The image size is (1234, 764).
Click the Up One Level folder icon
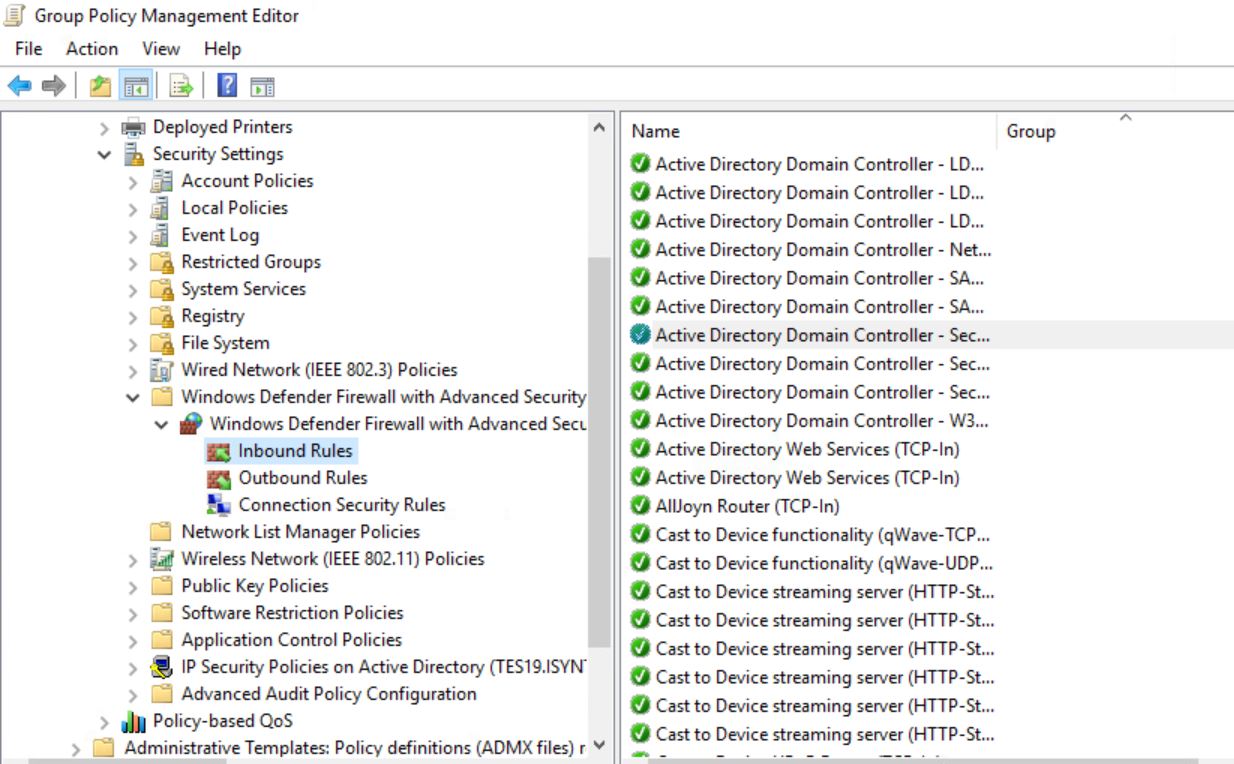(99, 84)
